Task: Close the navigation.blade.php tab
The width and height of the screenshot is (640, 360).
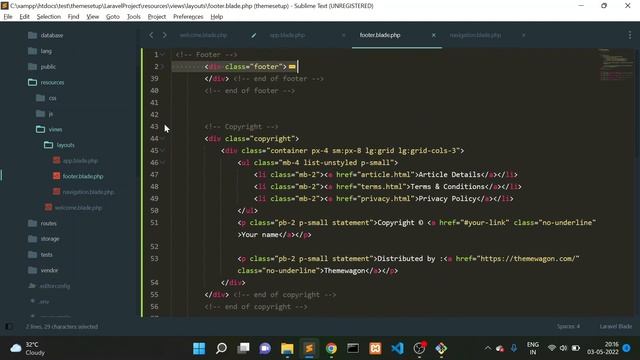Action: tap(523, 35)
